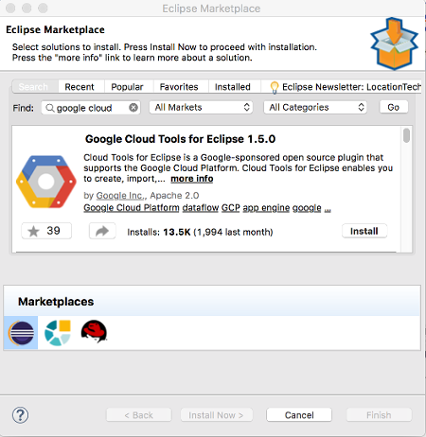The height and width of the screenshot is (437, 426).
Task: Select the Obeo marketplace icon
Action: 57,333
